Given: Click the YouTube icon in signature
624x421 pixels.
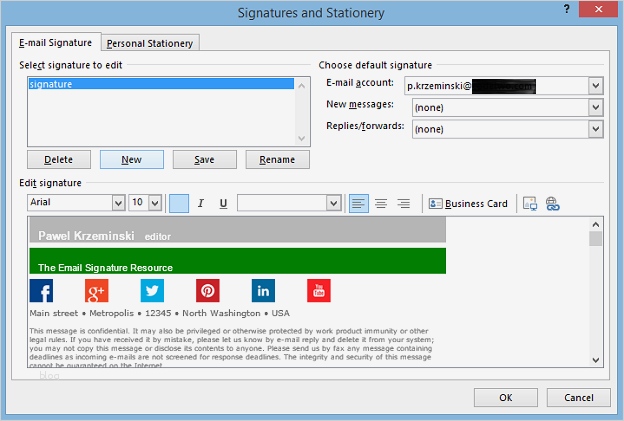Looking at the screenshot, I should [319, 291].
